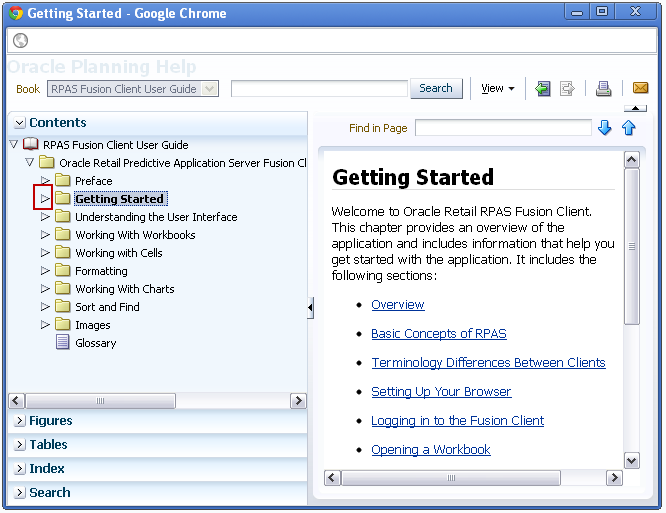Click the content pane vertical scrollbar thumb
The height and width of the screenshot is (513, 666).
(x=632, y=246)
